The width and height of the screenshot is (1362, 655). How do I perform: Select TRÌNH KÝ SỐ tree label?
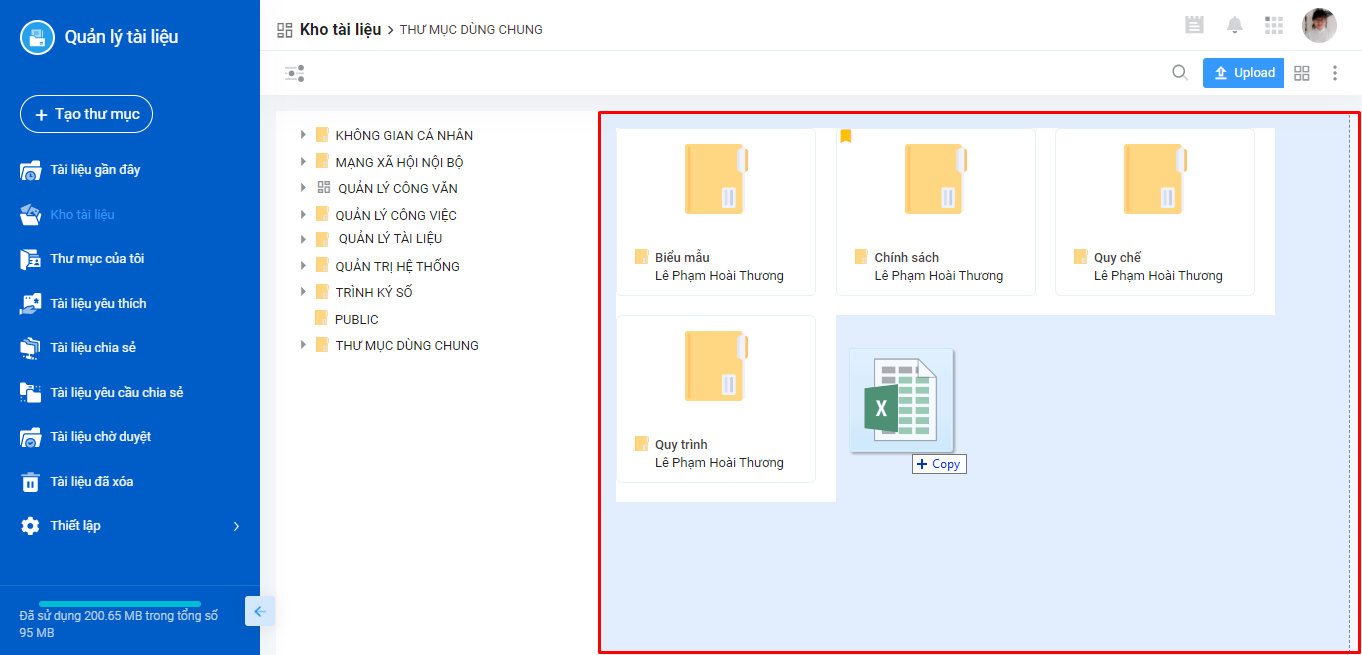pyautogui.click(x=374, y=293)
